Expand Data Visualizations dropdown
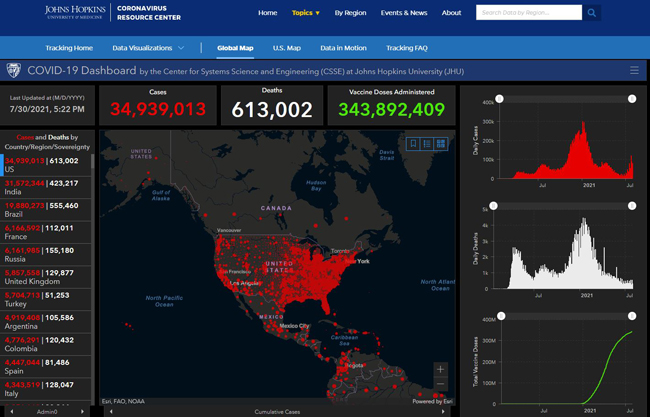This screenshot has height=417, width=650. tap(148, 48)
